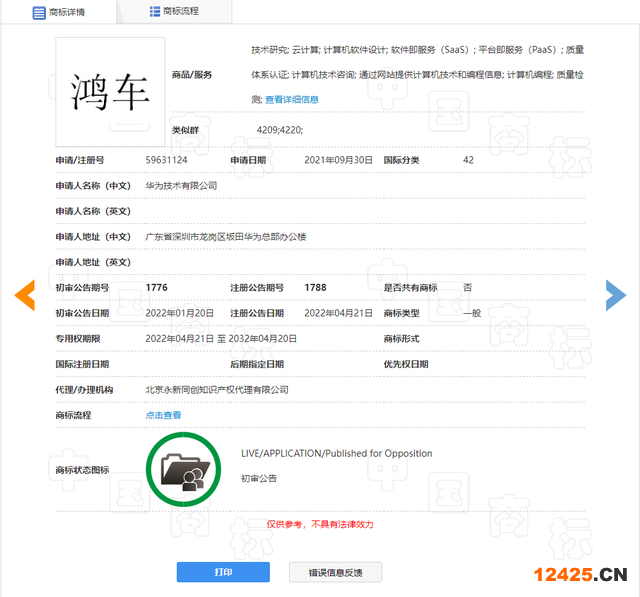Screen dimensions: 640x597
Task: Click the applicant name 华为技术有限公司
Action: click(181, 186)
